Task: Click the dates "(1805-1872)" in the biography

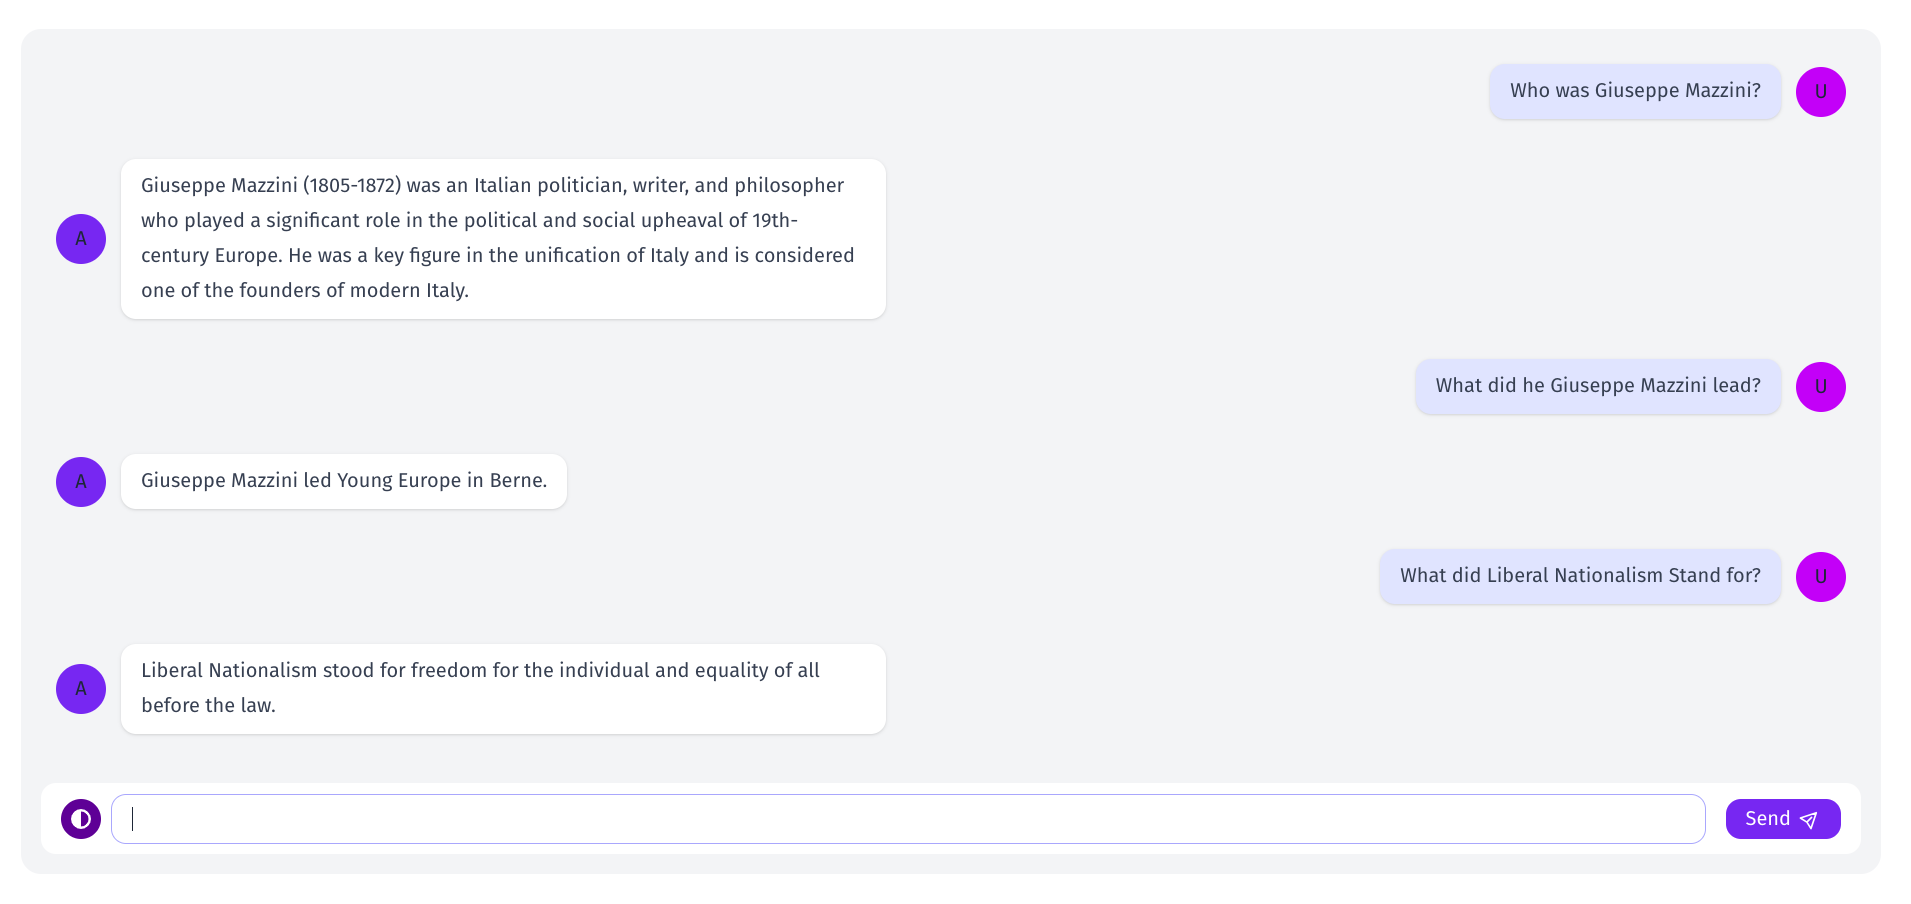Action: point(352,186)
